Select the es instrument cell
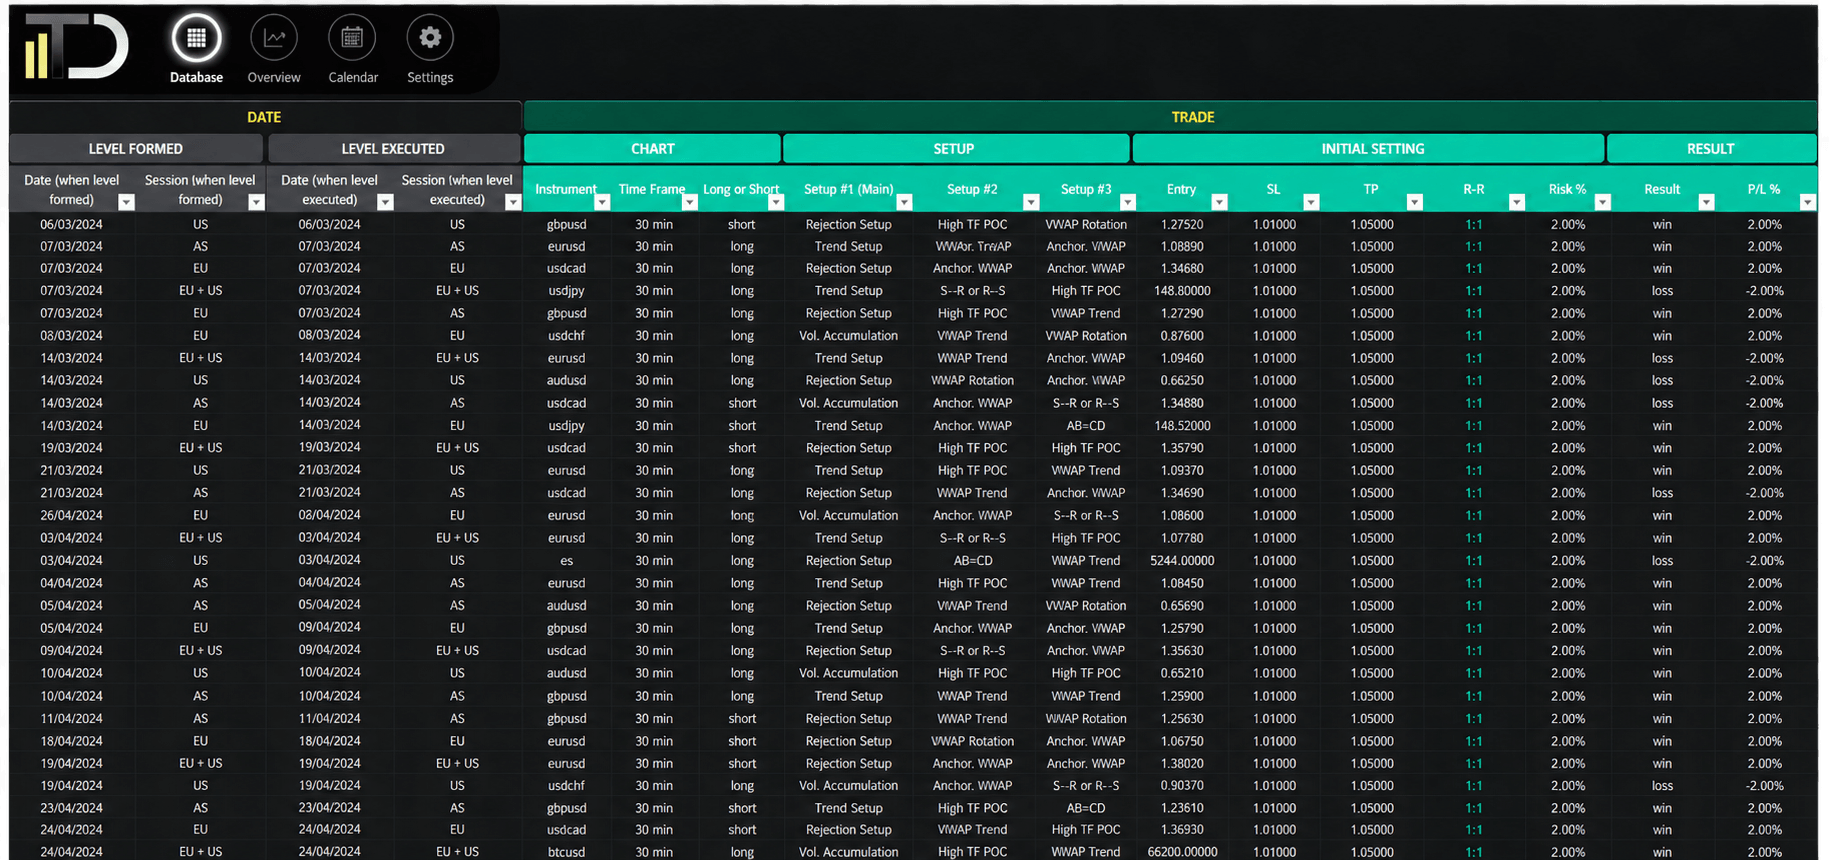 tap(566, 561)
